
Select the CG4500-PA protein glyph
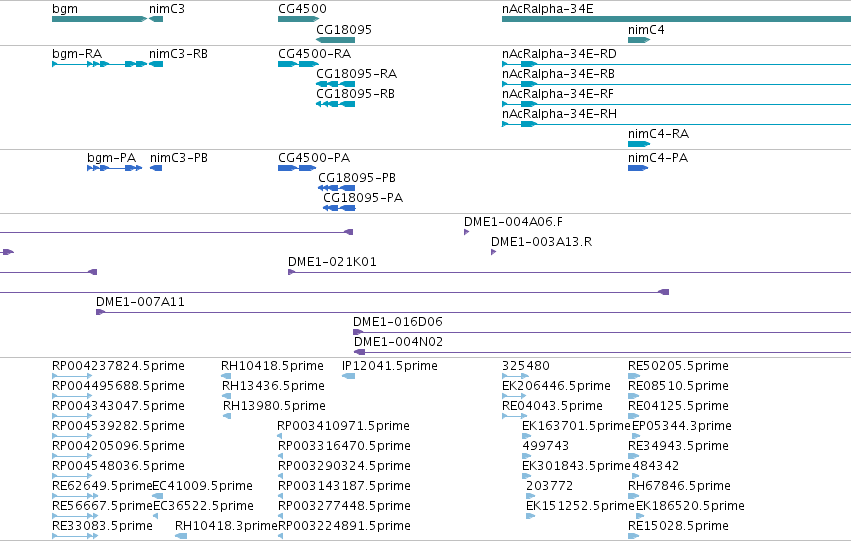(297, 168)
